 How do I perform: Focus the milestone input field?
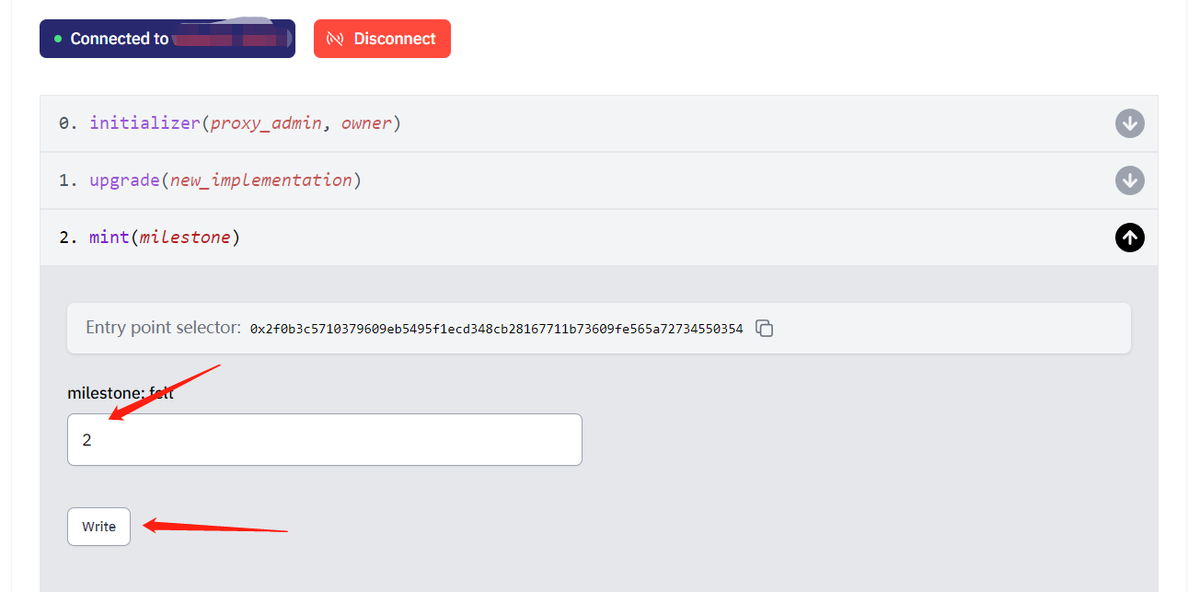pyautogui.click(x=324, y=439)
